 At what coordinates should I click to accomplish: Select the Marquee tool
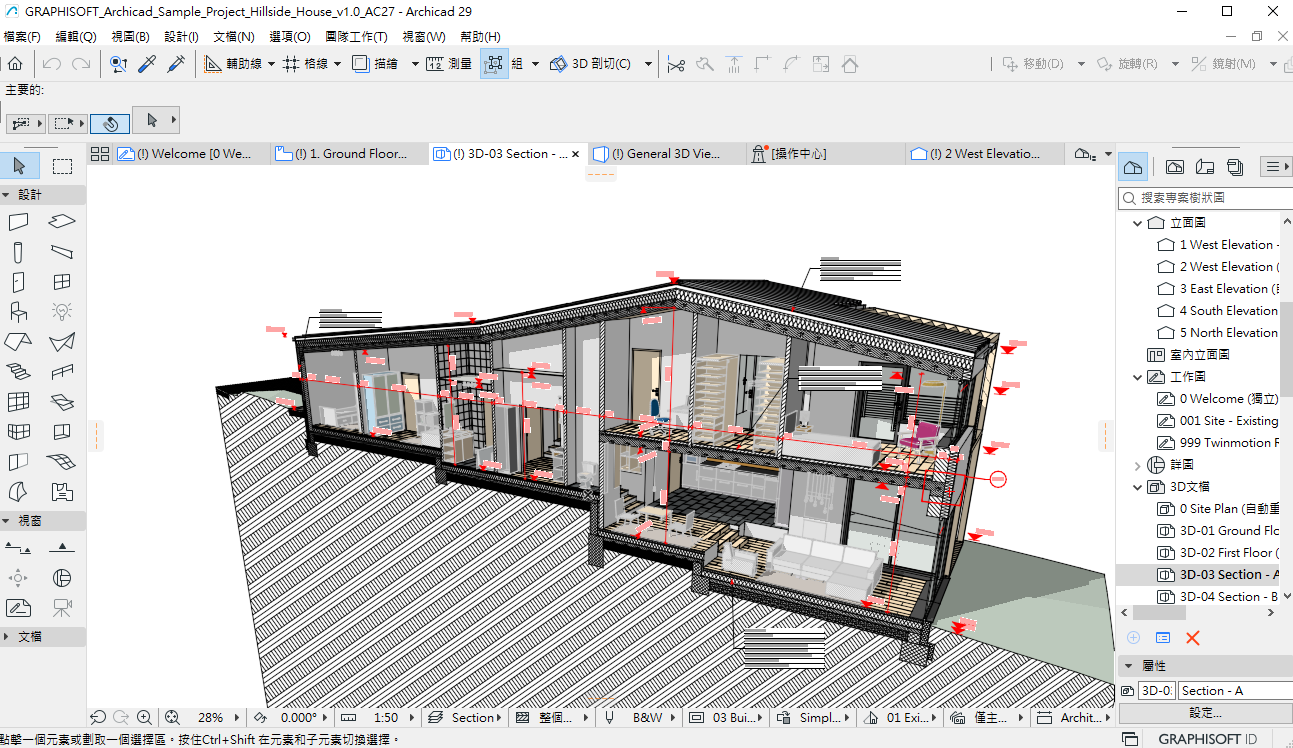point(62,166)
